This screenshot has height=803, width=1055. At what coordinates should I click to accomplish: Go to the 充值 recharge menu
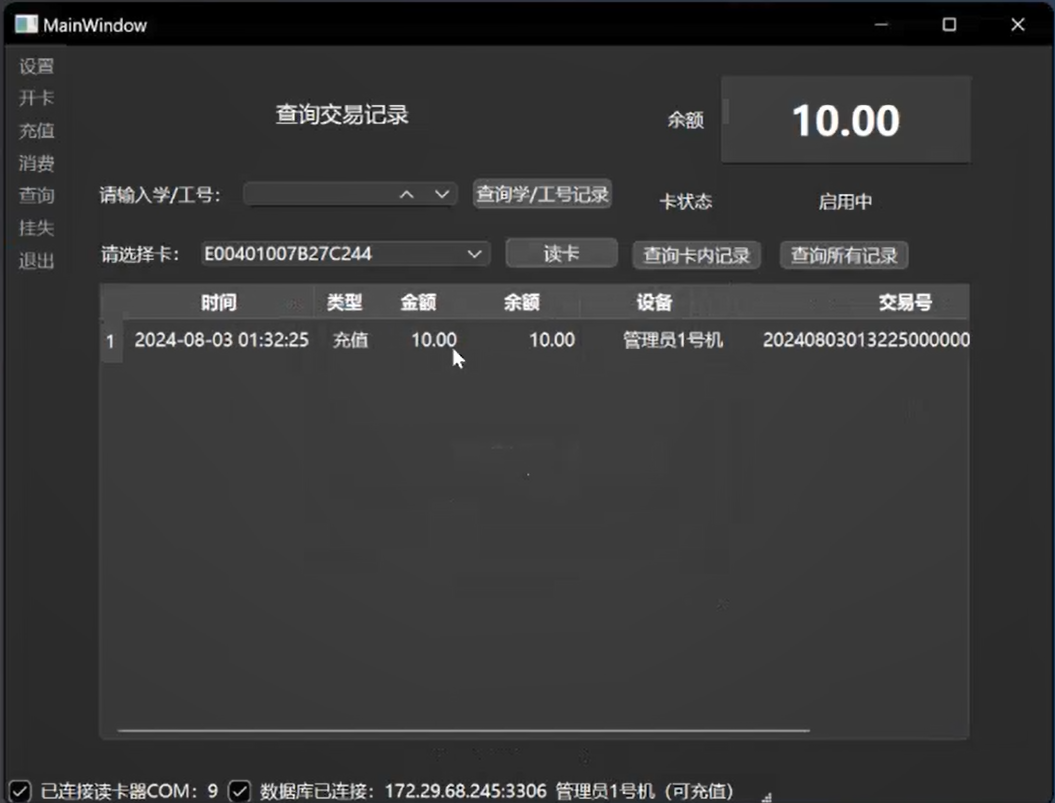pos(37,131)
